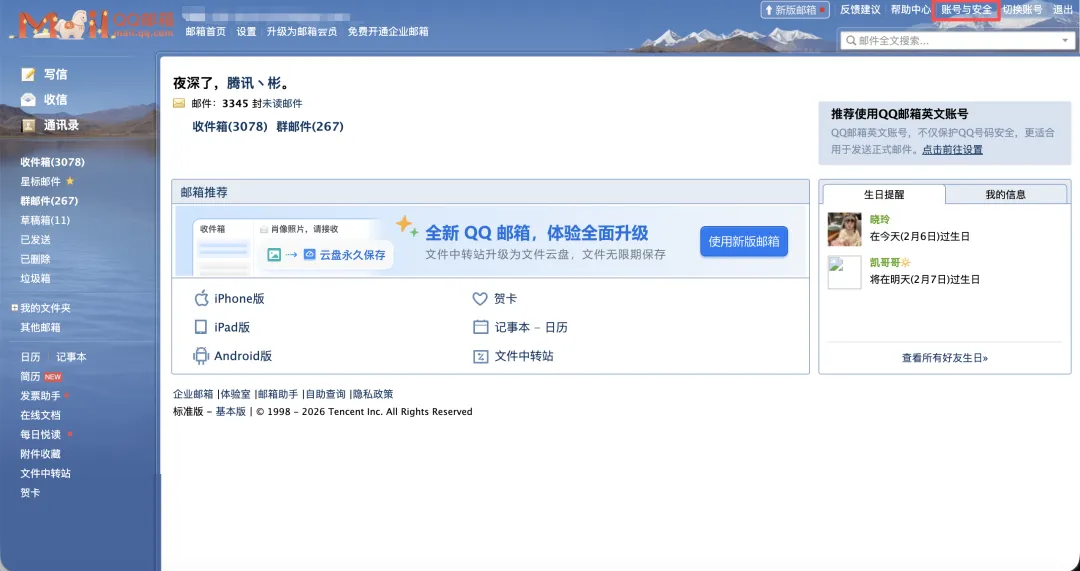Image resolution: width=1080 pixels, height=571 pixels.
Task: Click the 使用新版邮箱 button
Action: click(744, 241)
